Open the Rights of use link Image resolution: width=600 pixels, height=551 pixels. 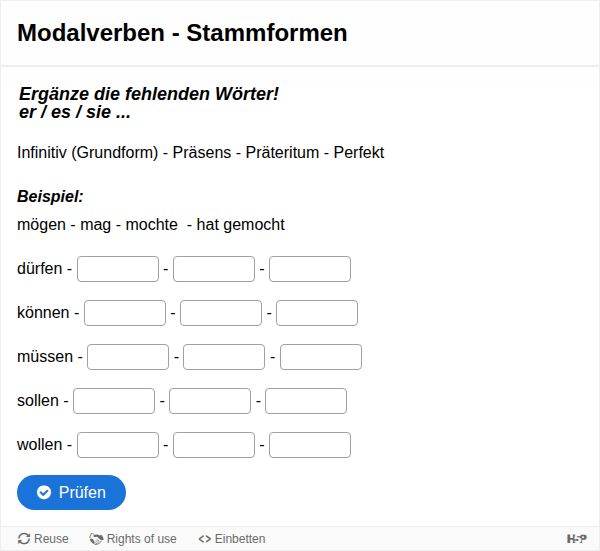(141, 538)
